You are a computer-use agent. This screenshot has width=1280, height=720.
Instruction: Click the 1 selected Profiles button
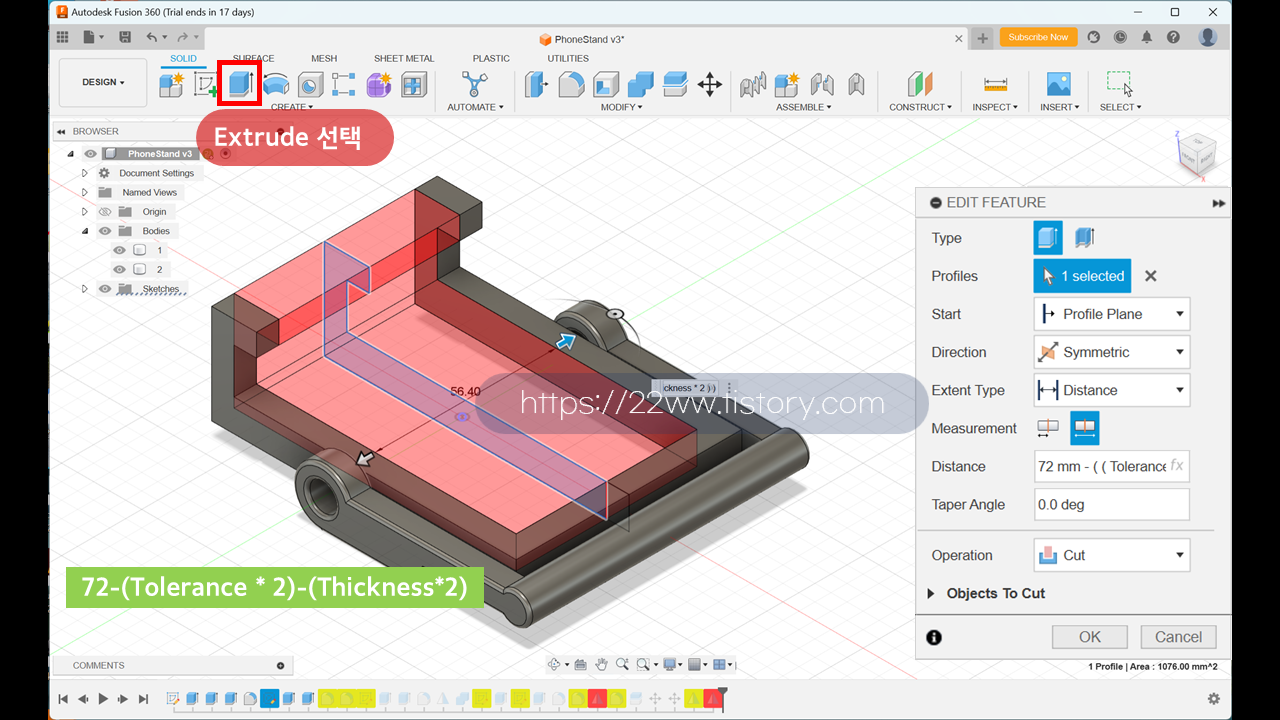coord(1082,276)
